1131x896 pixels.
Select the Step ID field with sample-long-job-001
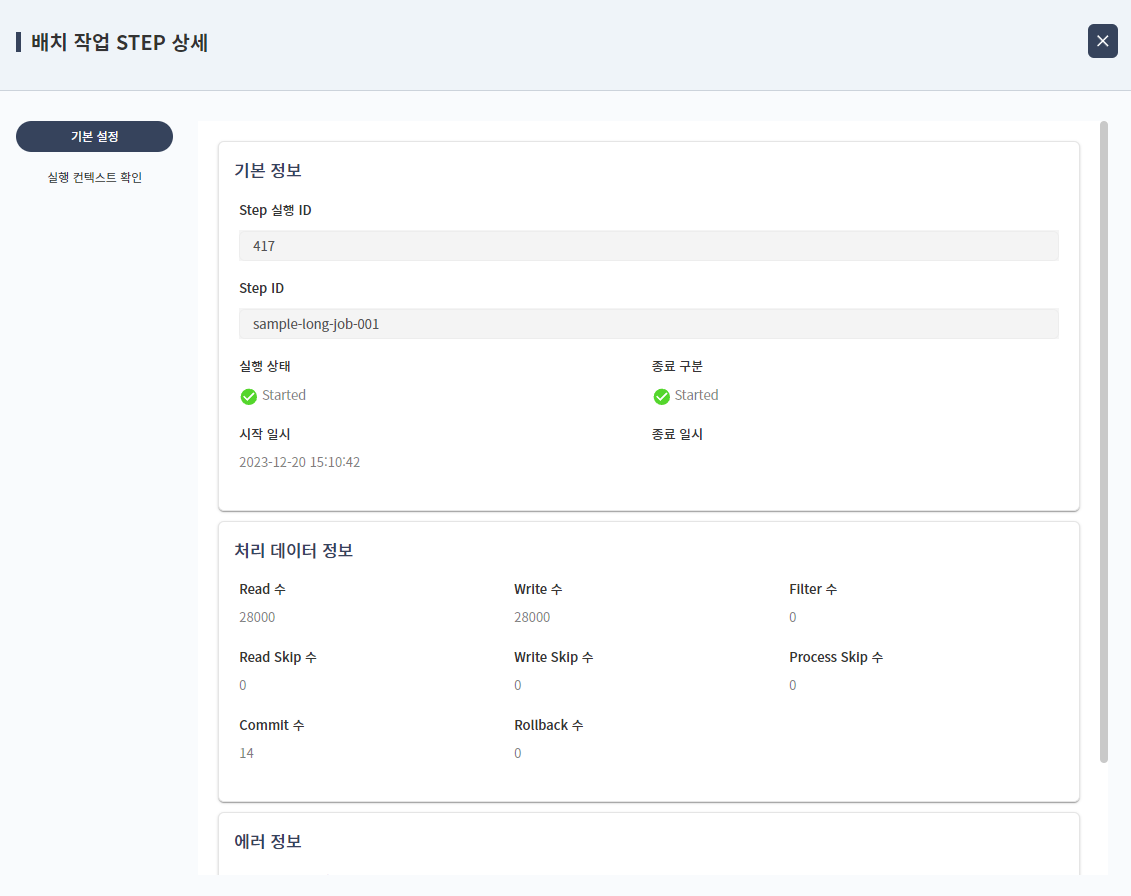(x=649, y=323)
